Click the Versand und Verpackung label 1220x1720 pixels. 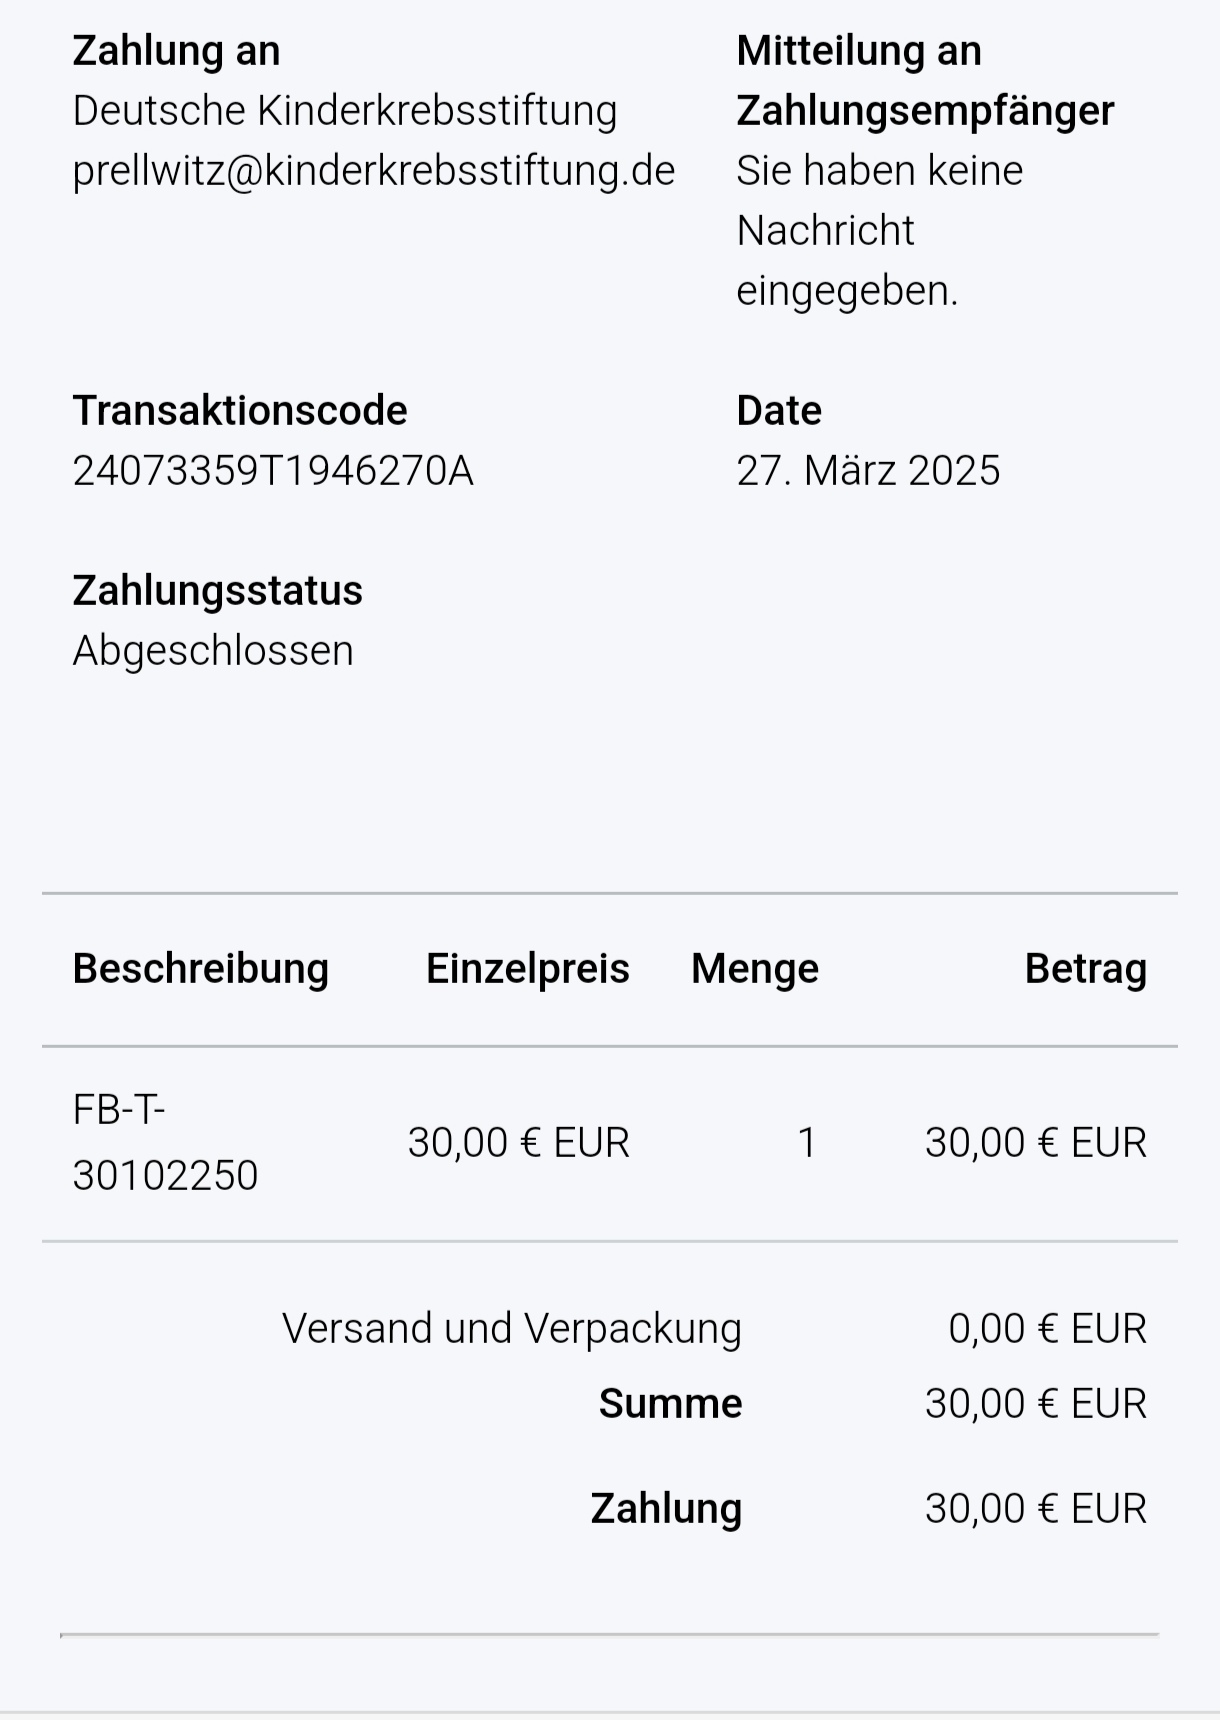(x=511, y=1329)
